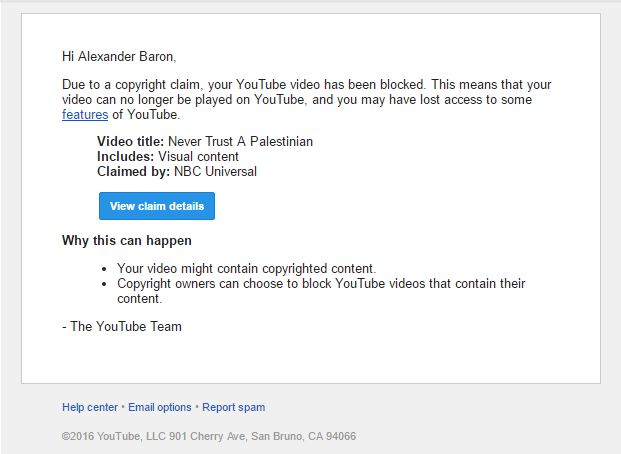The height and width of the screenshot is (454, 621).
Task: Go to Email options
Action: point(160,407)
